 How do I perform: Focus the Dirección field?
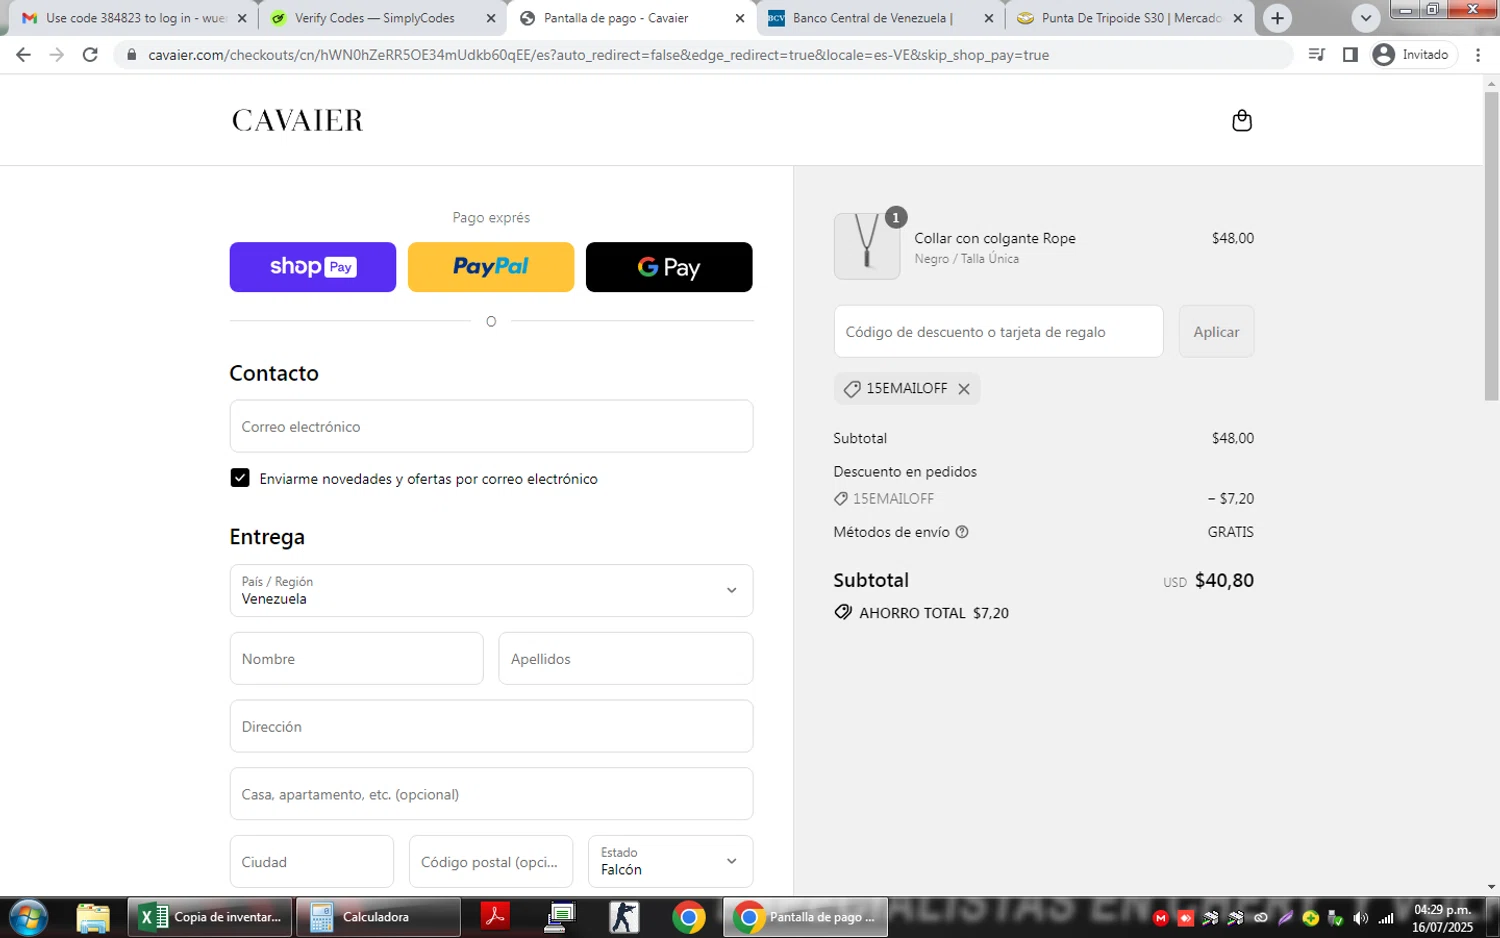coord(491,726)
